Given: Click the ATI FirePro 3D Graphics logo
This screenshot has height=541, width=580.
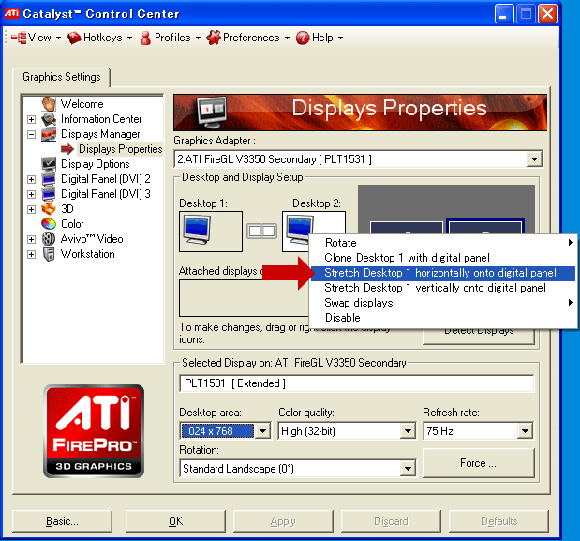Looking at the screenshot, I should tap(94, 430).
